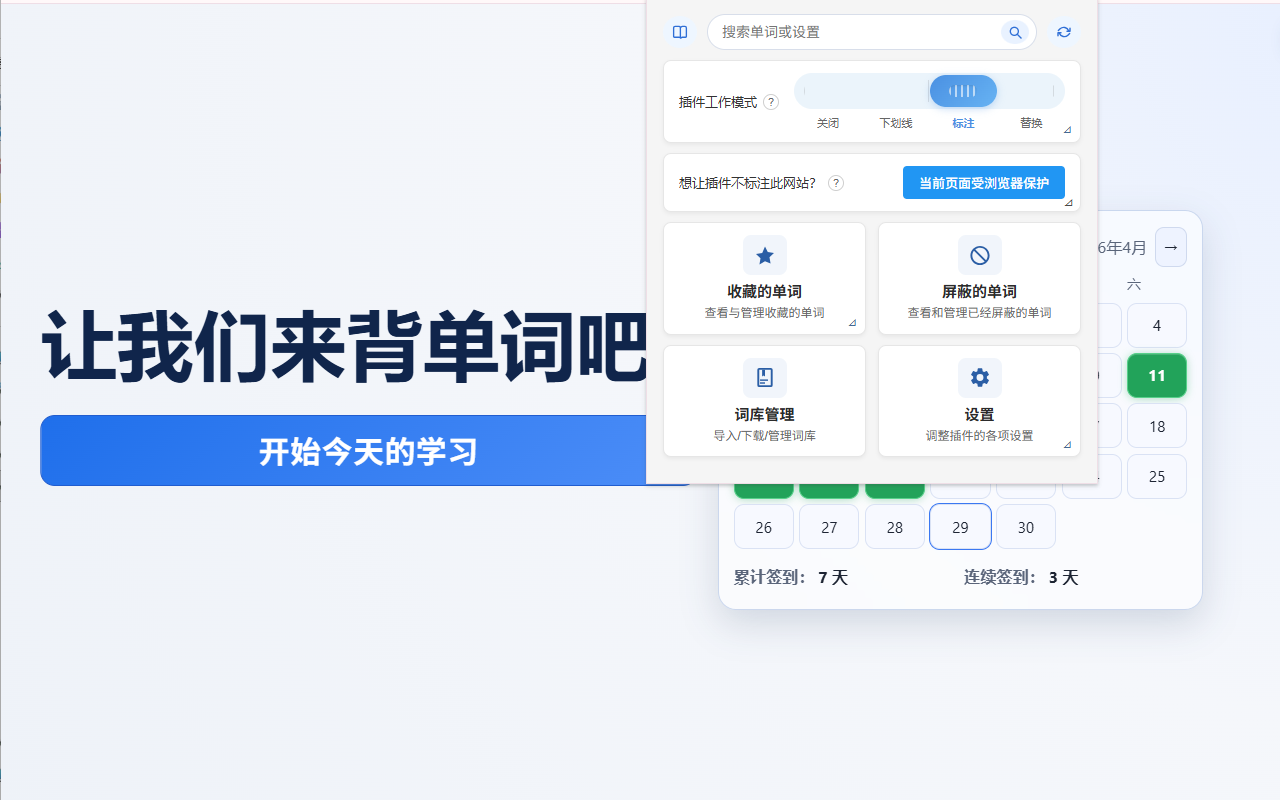Viewport: 1280px width, 800px height.
Task: Set plugin mode to 标注
Action: tap(963, 123)
